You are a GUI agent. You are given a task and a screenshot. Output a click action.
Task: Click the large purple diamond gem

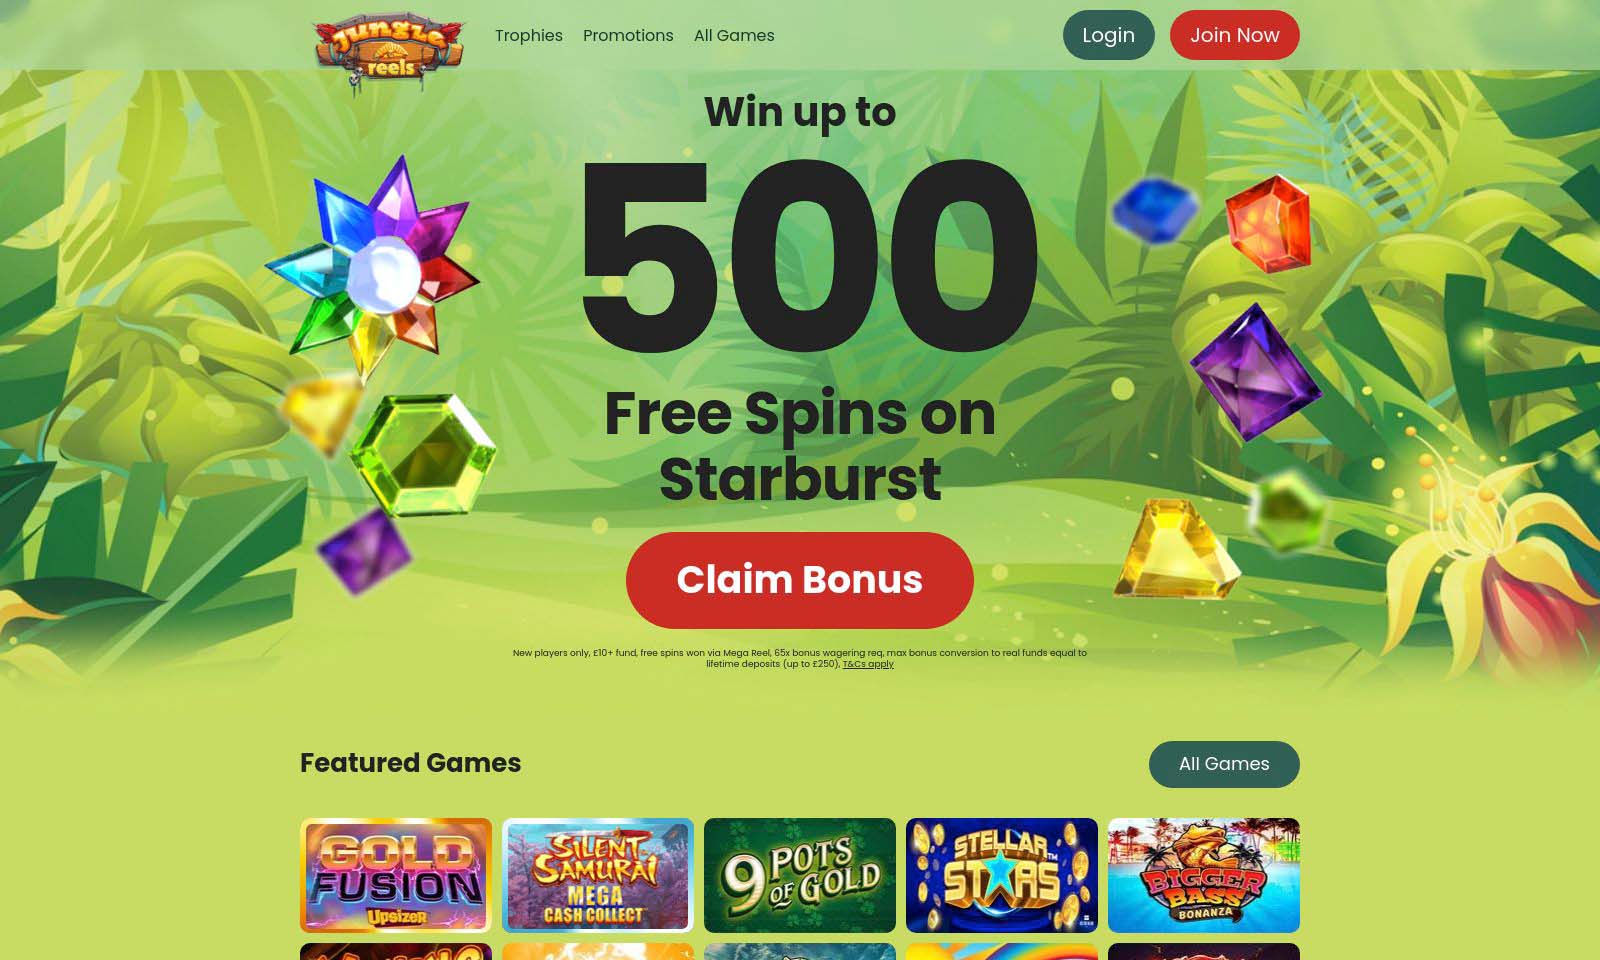(x=1256, y=373)
